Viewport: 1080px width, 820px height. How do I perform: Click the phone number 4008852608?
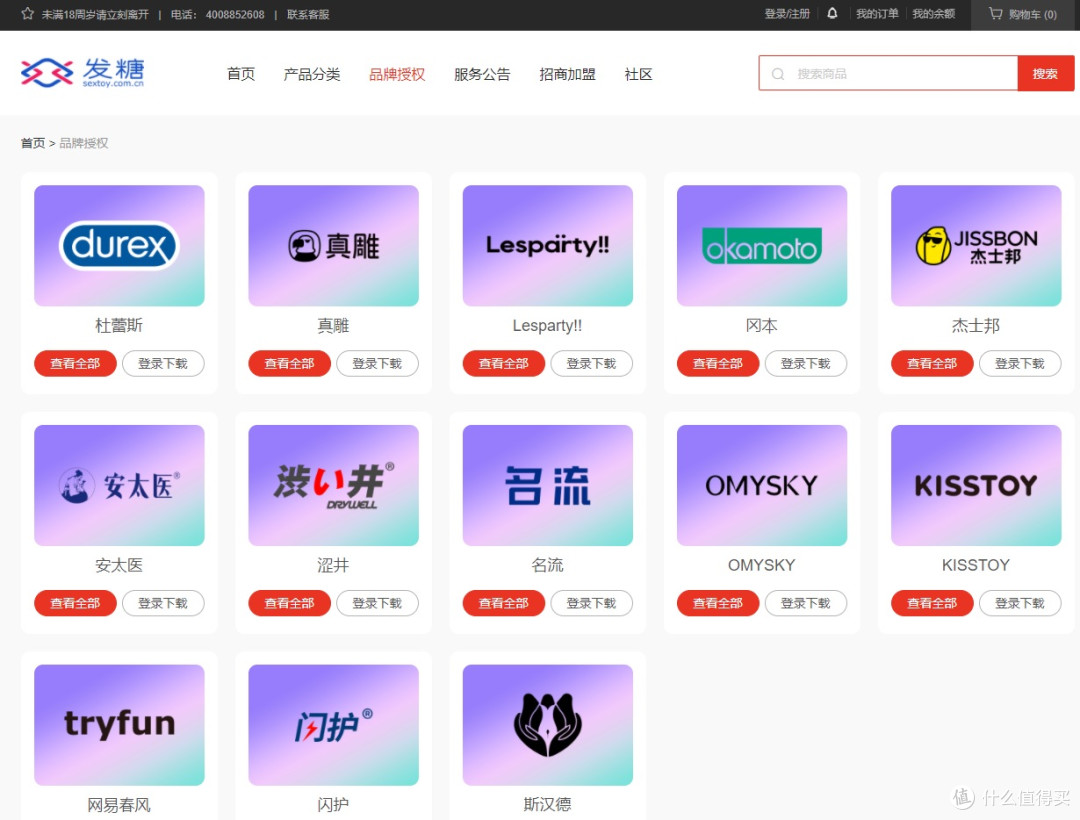coord(235,14)
